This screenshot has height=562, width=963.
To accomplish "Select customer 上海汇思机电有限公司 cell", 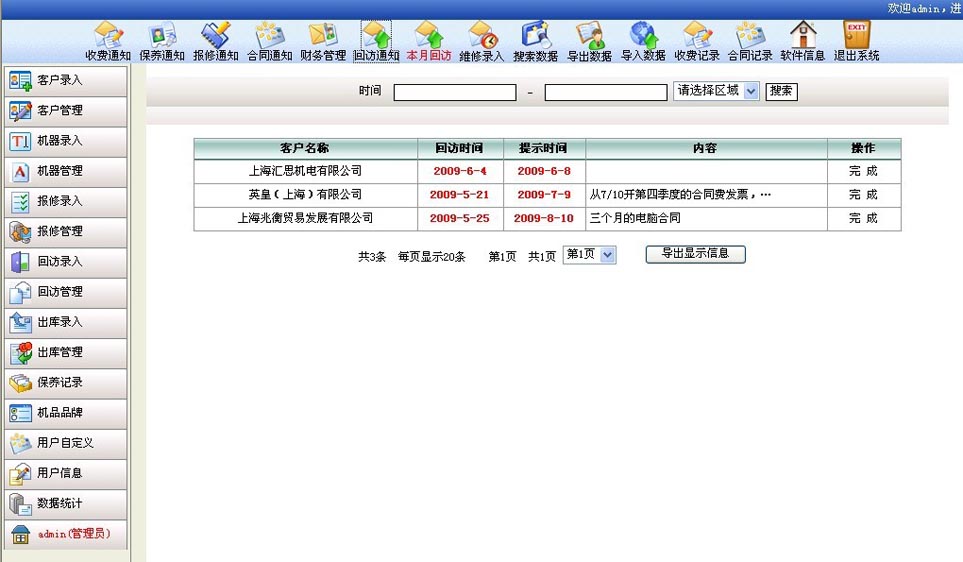I will pos(305,171).
